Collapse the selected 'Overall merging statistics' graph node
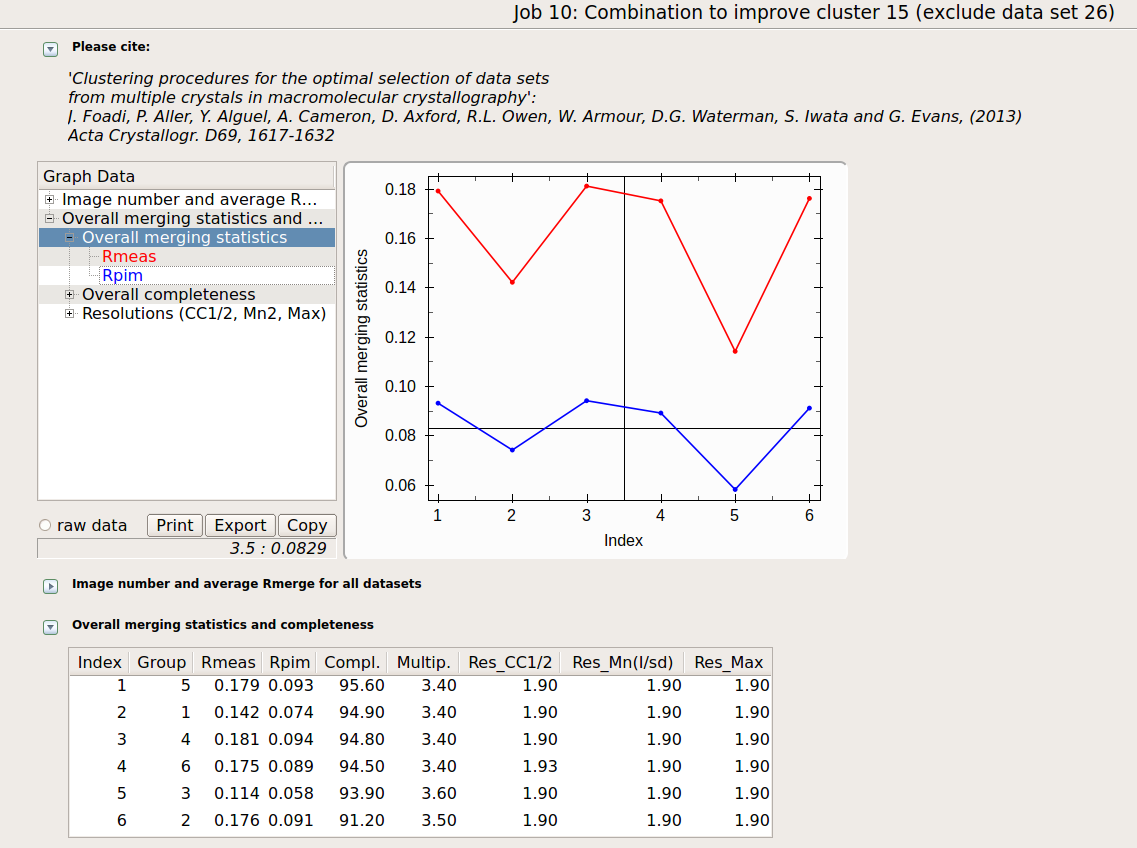1137x848 pixels. point(69,238)
